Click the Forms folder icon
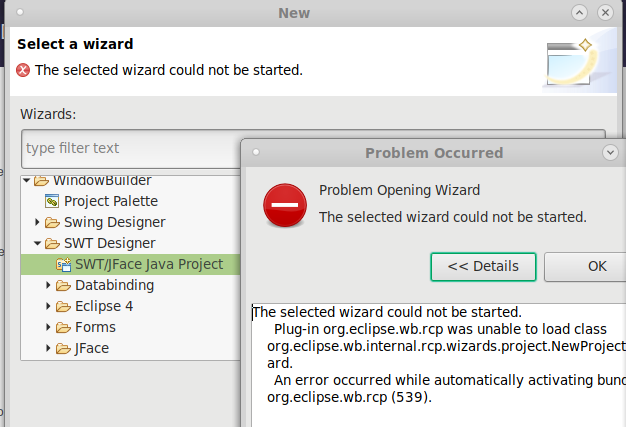The image size is (626, 427). point(63,328)
